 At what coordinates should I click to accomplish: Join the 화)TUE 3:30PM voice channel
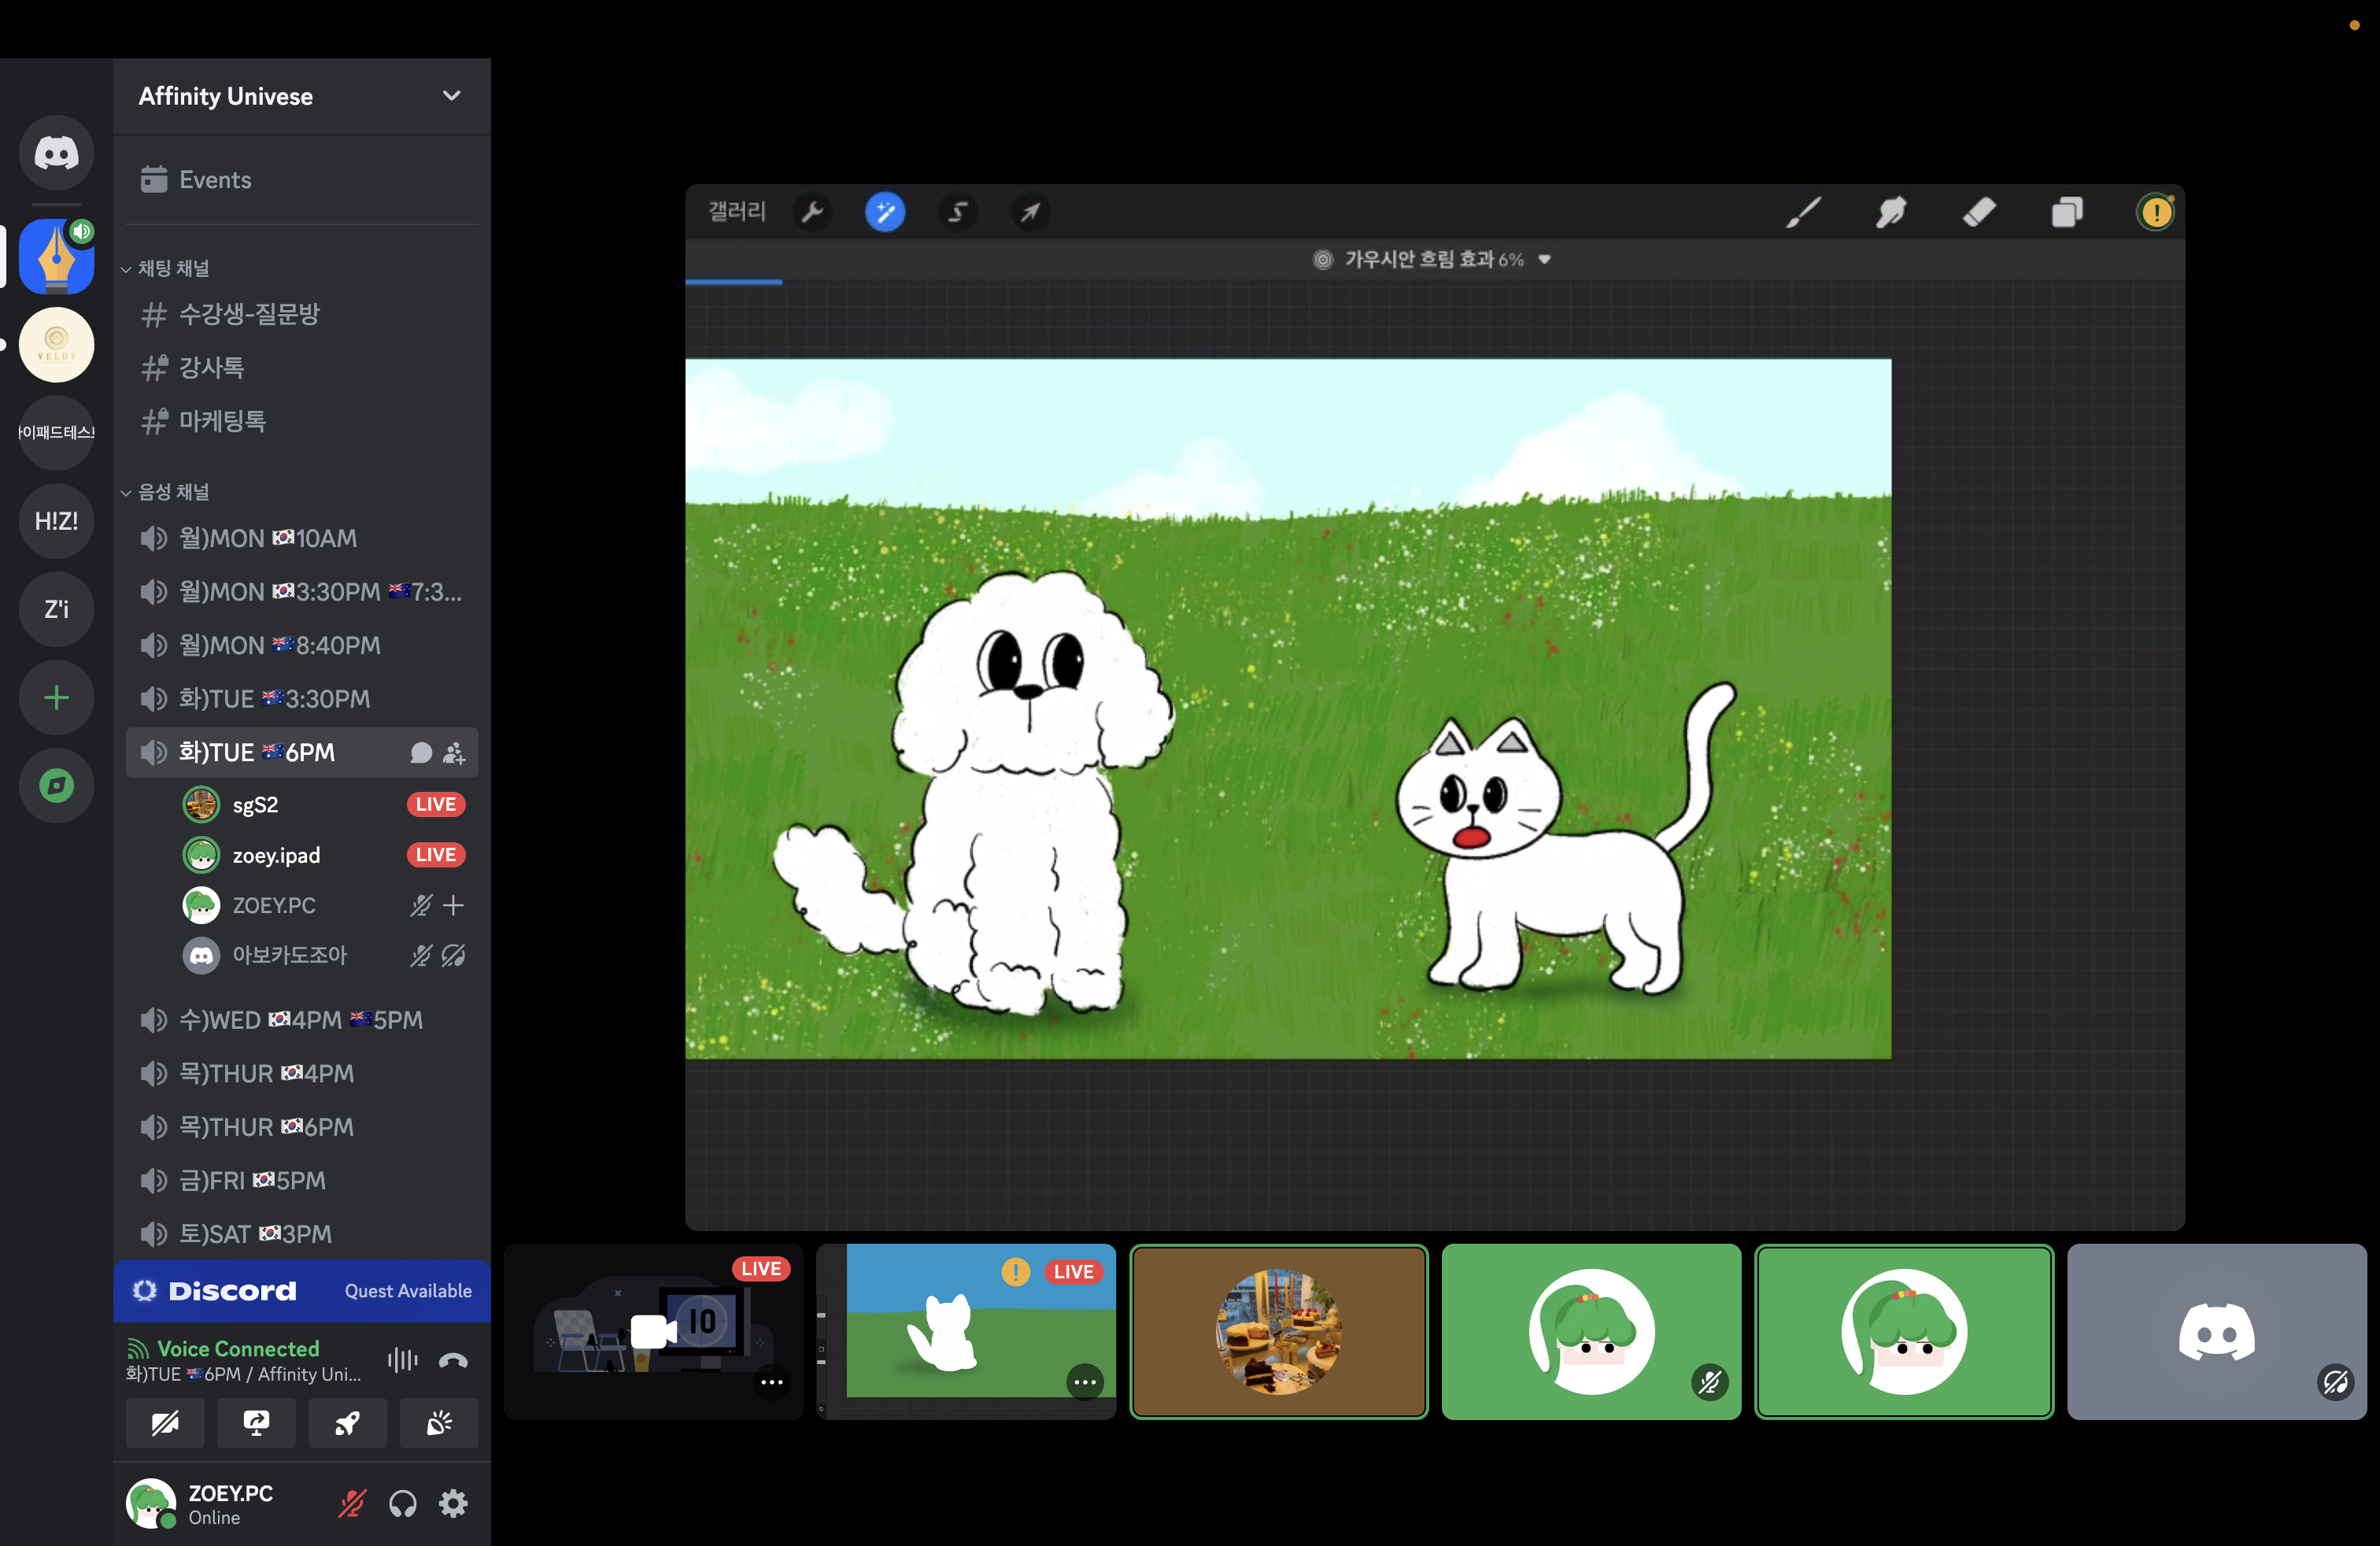302,699
